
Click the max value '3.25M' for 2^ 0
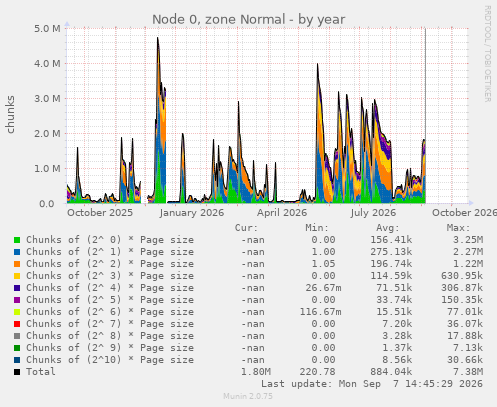pos(468,240)
